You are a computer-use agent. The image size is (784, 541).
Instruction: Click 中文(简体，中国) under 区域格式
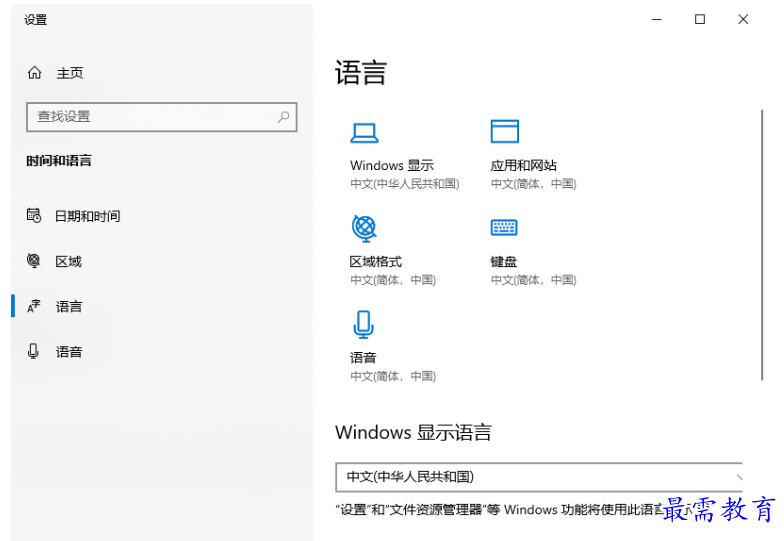click(393, 280)
